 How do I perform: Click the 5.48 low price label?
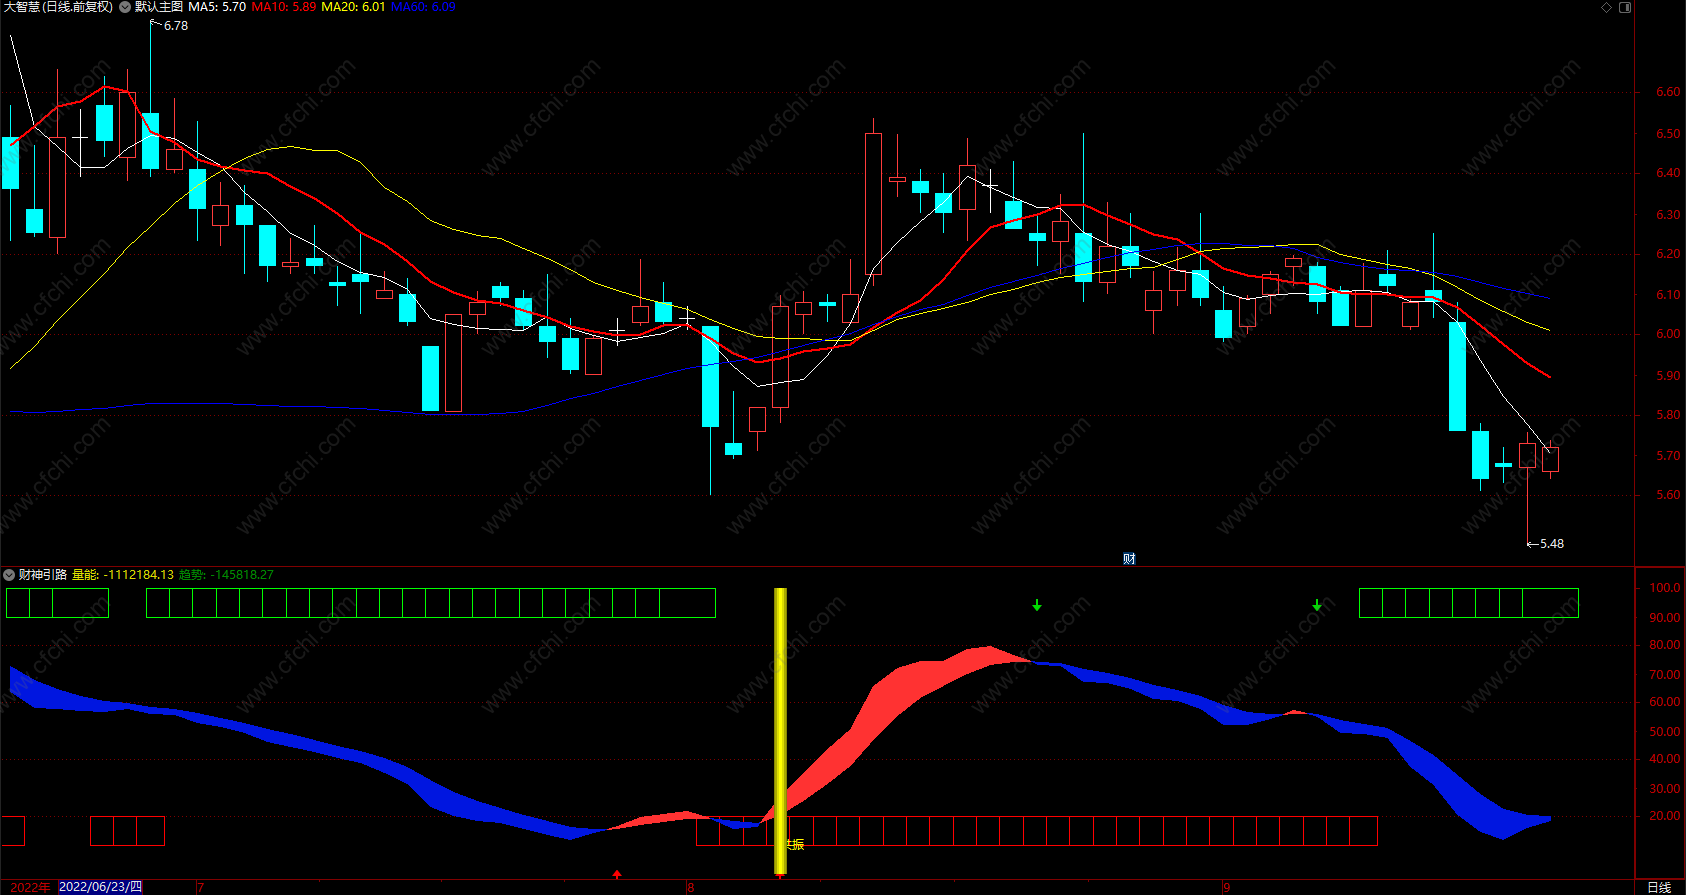click(x=1552, y=544)
